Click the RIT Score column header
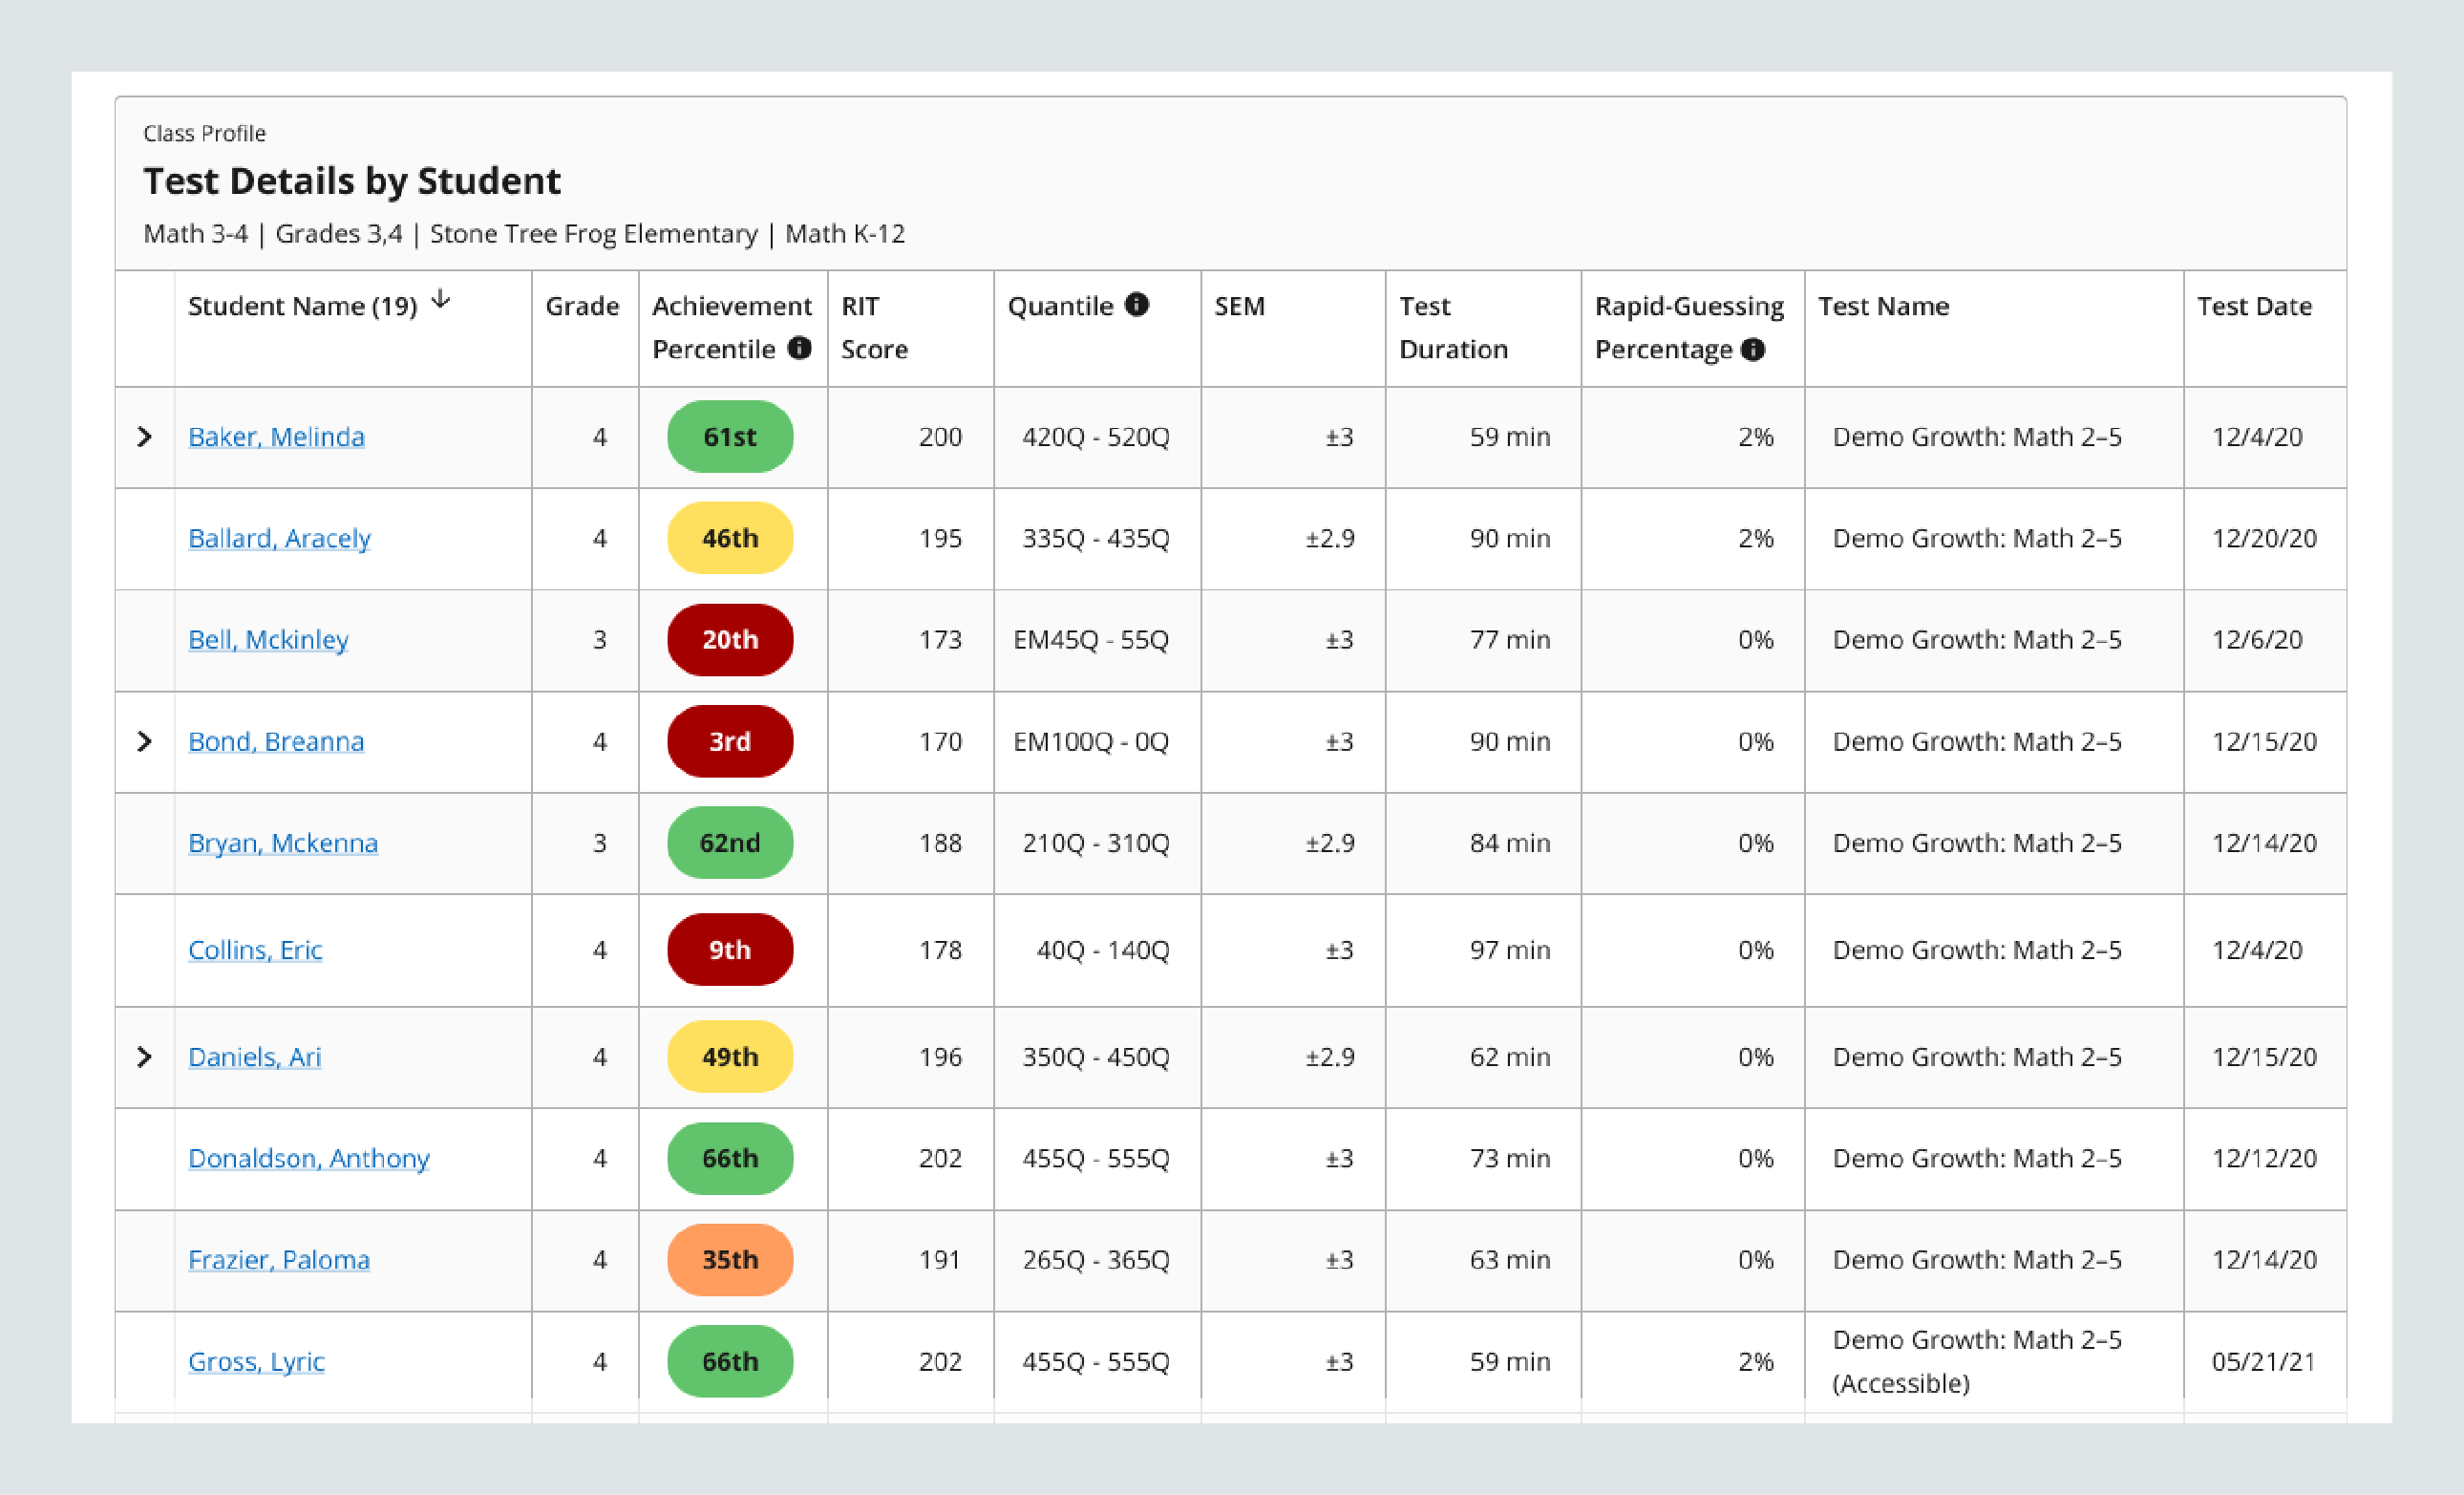This screenshot has height=1495, width=2464. pos(873,327)
